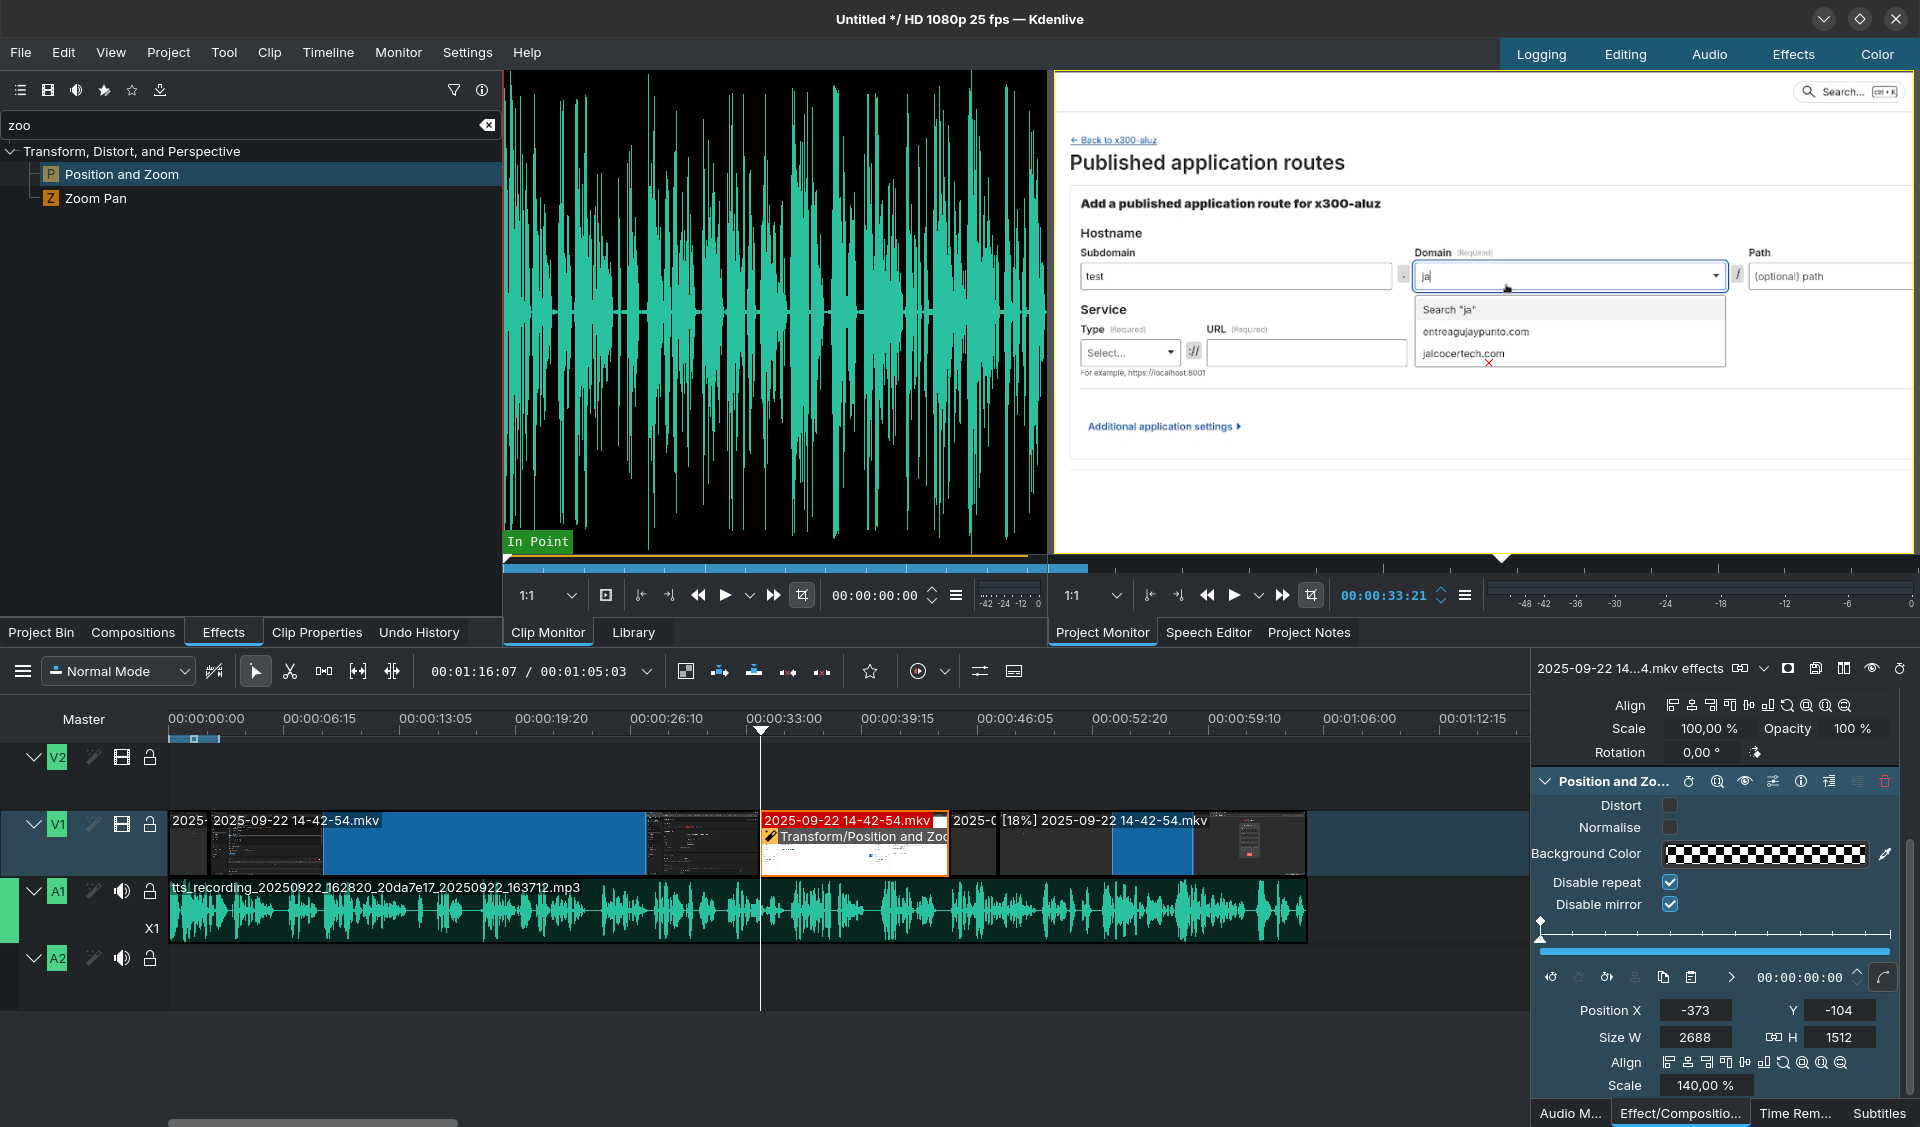The height and width of the screenshot is (1127, 1920).
Task: Enable the Distort checkbox
Action: pyautogui.click(x=1670, y=806)
